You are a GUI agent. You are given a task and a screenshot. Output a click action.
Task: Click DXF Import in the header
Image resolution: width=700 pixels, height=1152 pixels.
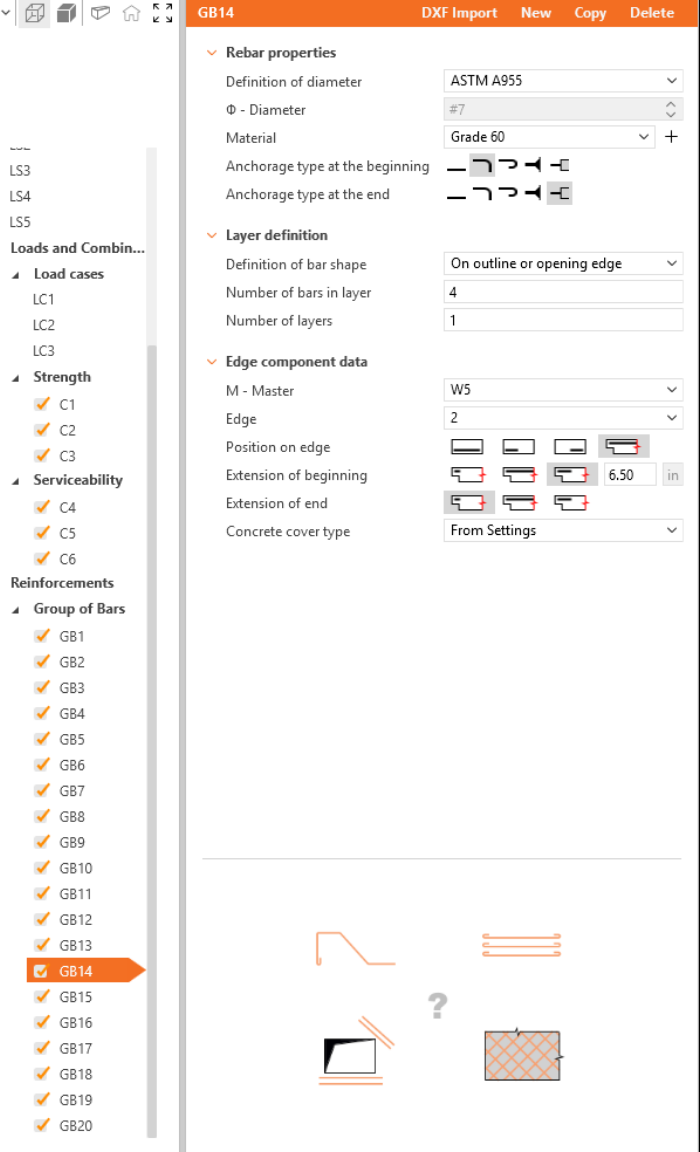[x=459, y=13]
